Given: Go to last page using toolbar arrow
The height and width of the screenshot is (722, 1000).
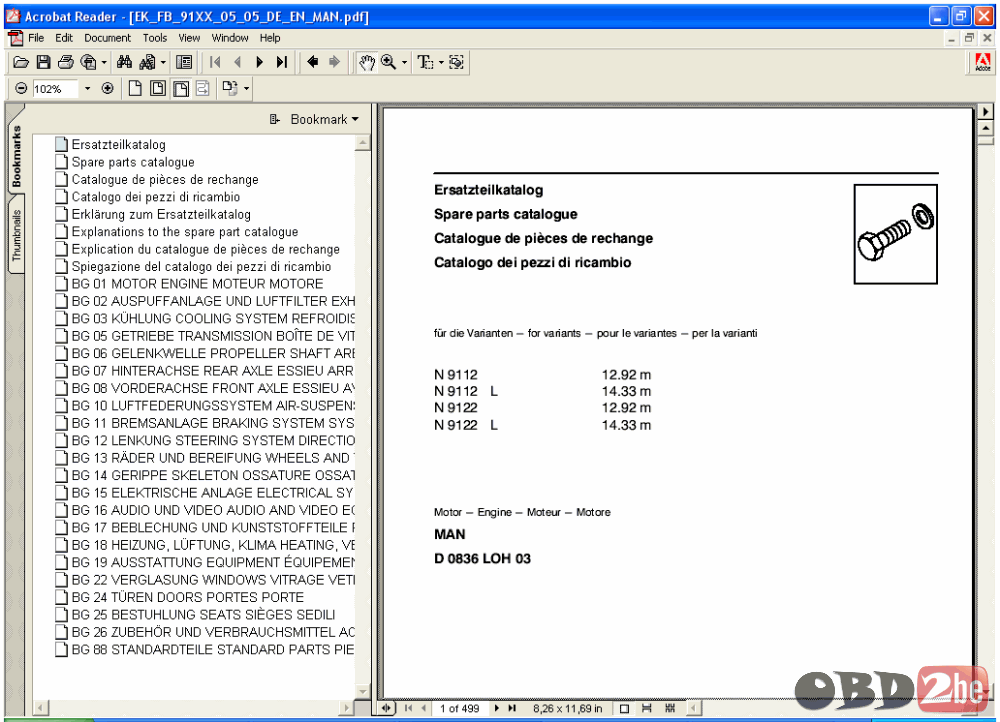Looking at the screenshot, I should [x=281, y=62].
